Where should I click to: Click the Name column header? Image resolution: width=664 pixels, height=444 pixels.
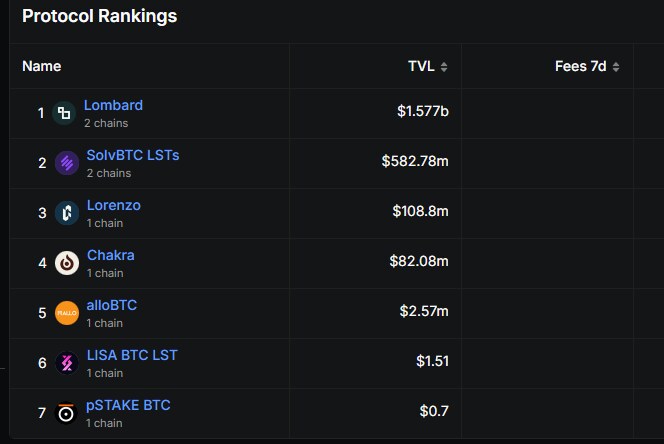pyautogui.click(x=42, y=67)
